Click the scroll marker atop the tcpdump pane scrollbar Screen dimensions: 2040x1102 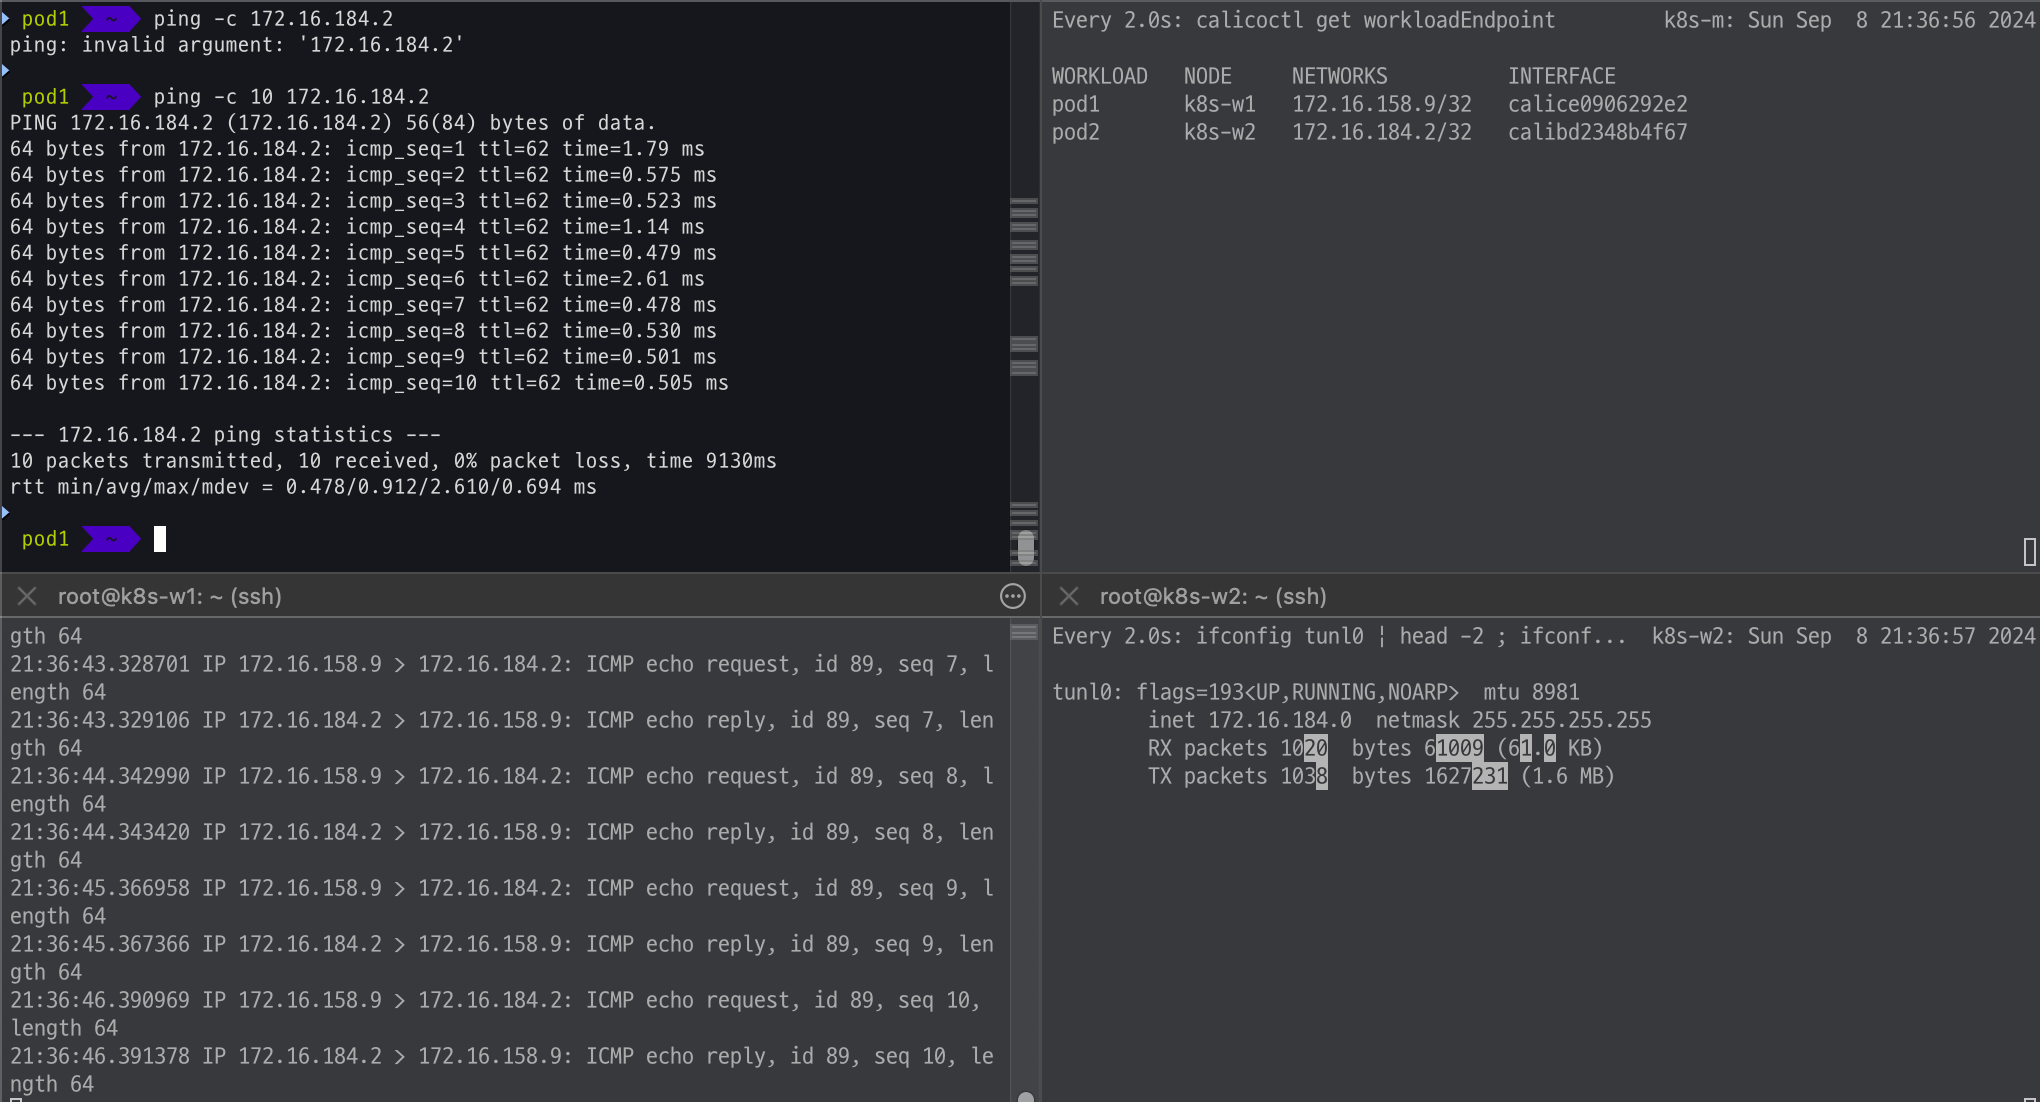pos(1024,632)
